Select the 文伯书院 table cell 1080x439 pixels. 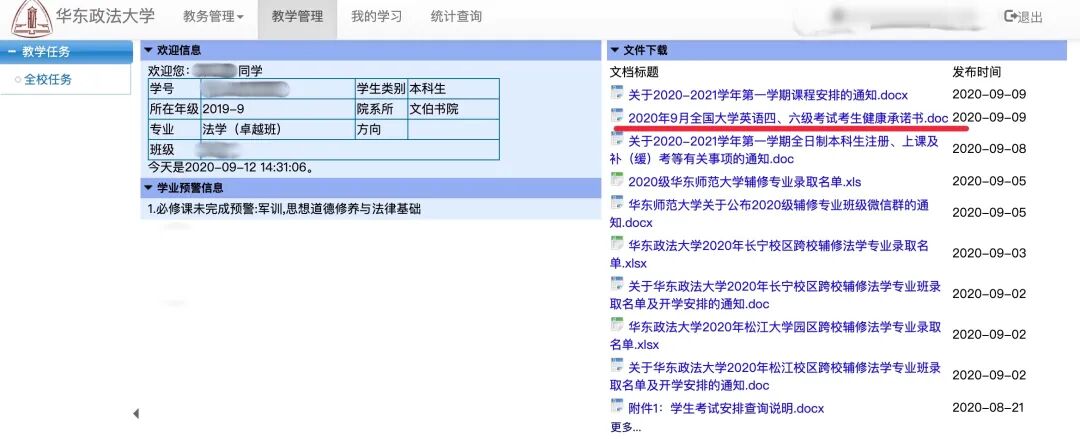(x=453, y=109)
